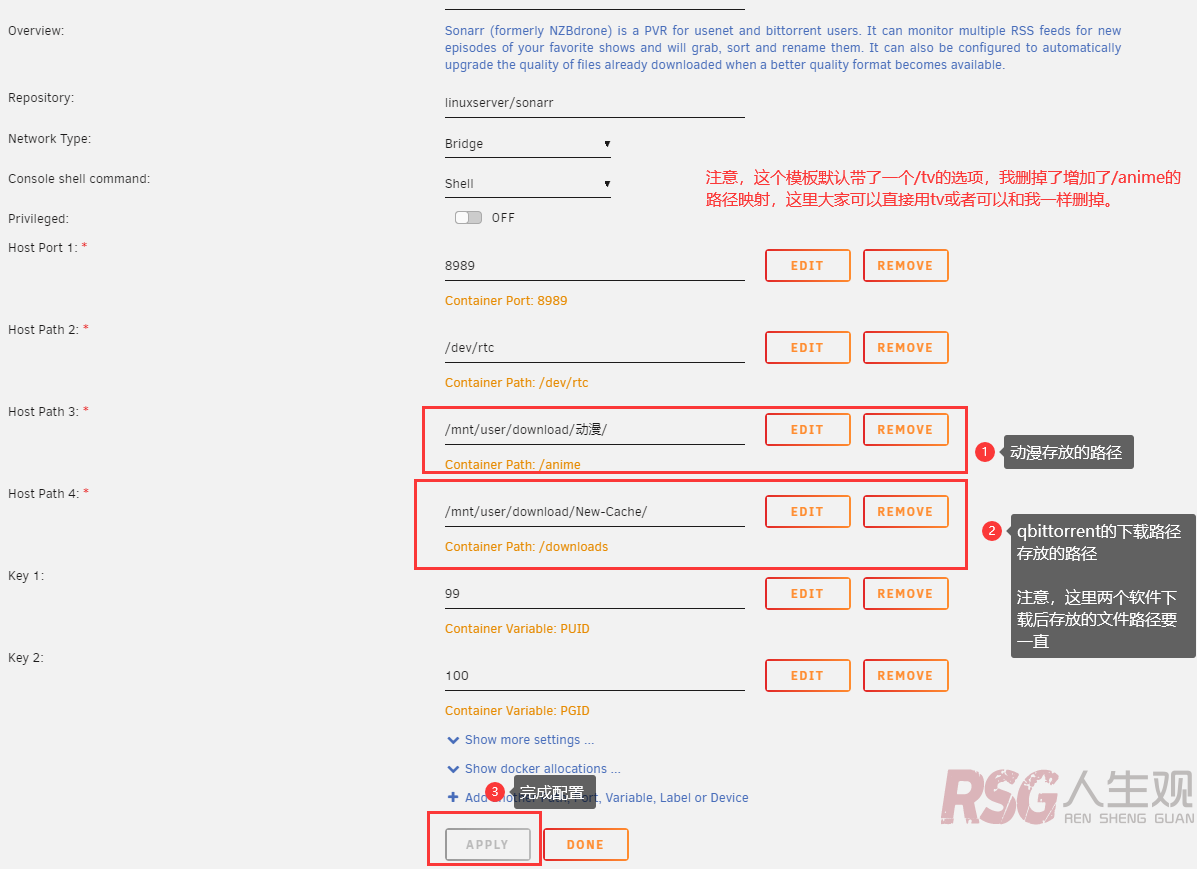1197x869 pixels.
Task: Click the Overview: label
Action: [x=36, y=31]
